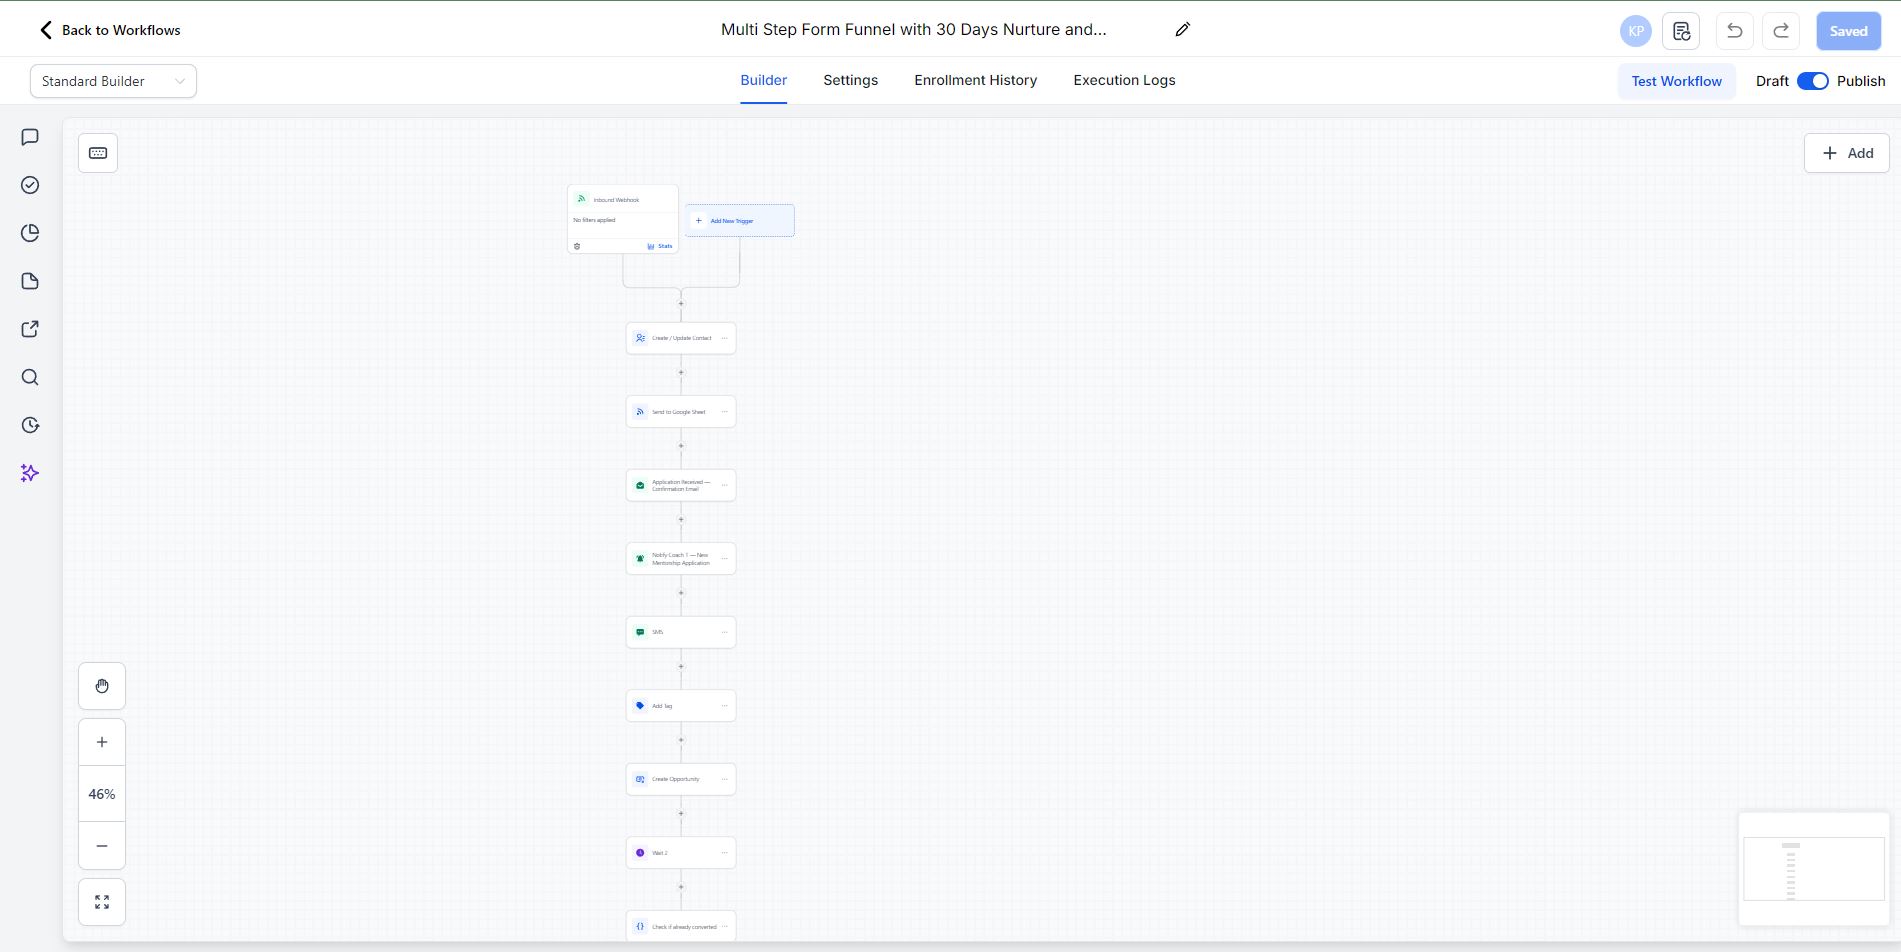Screen dimensions: 1901x952
Task: Open Stats on the Inbound Webhook trigger
Action: [660, 245]
